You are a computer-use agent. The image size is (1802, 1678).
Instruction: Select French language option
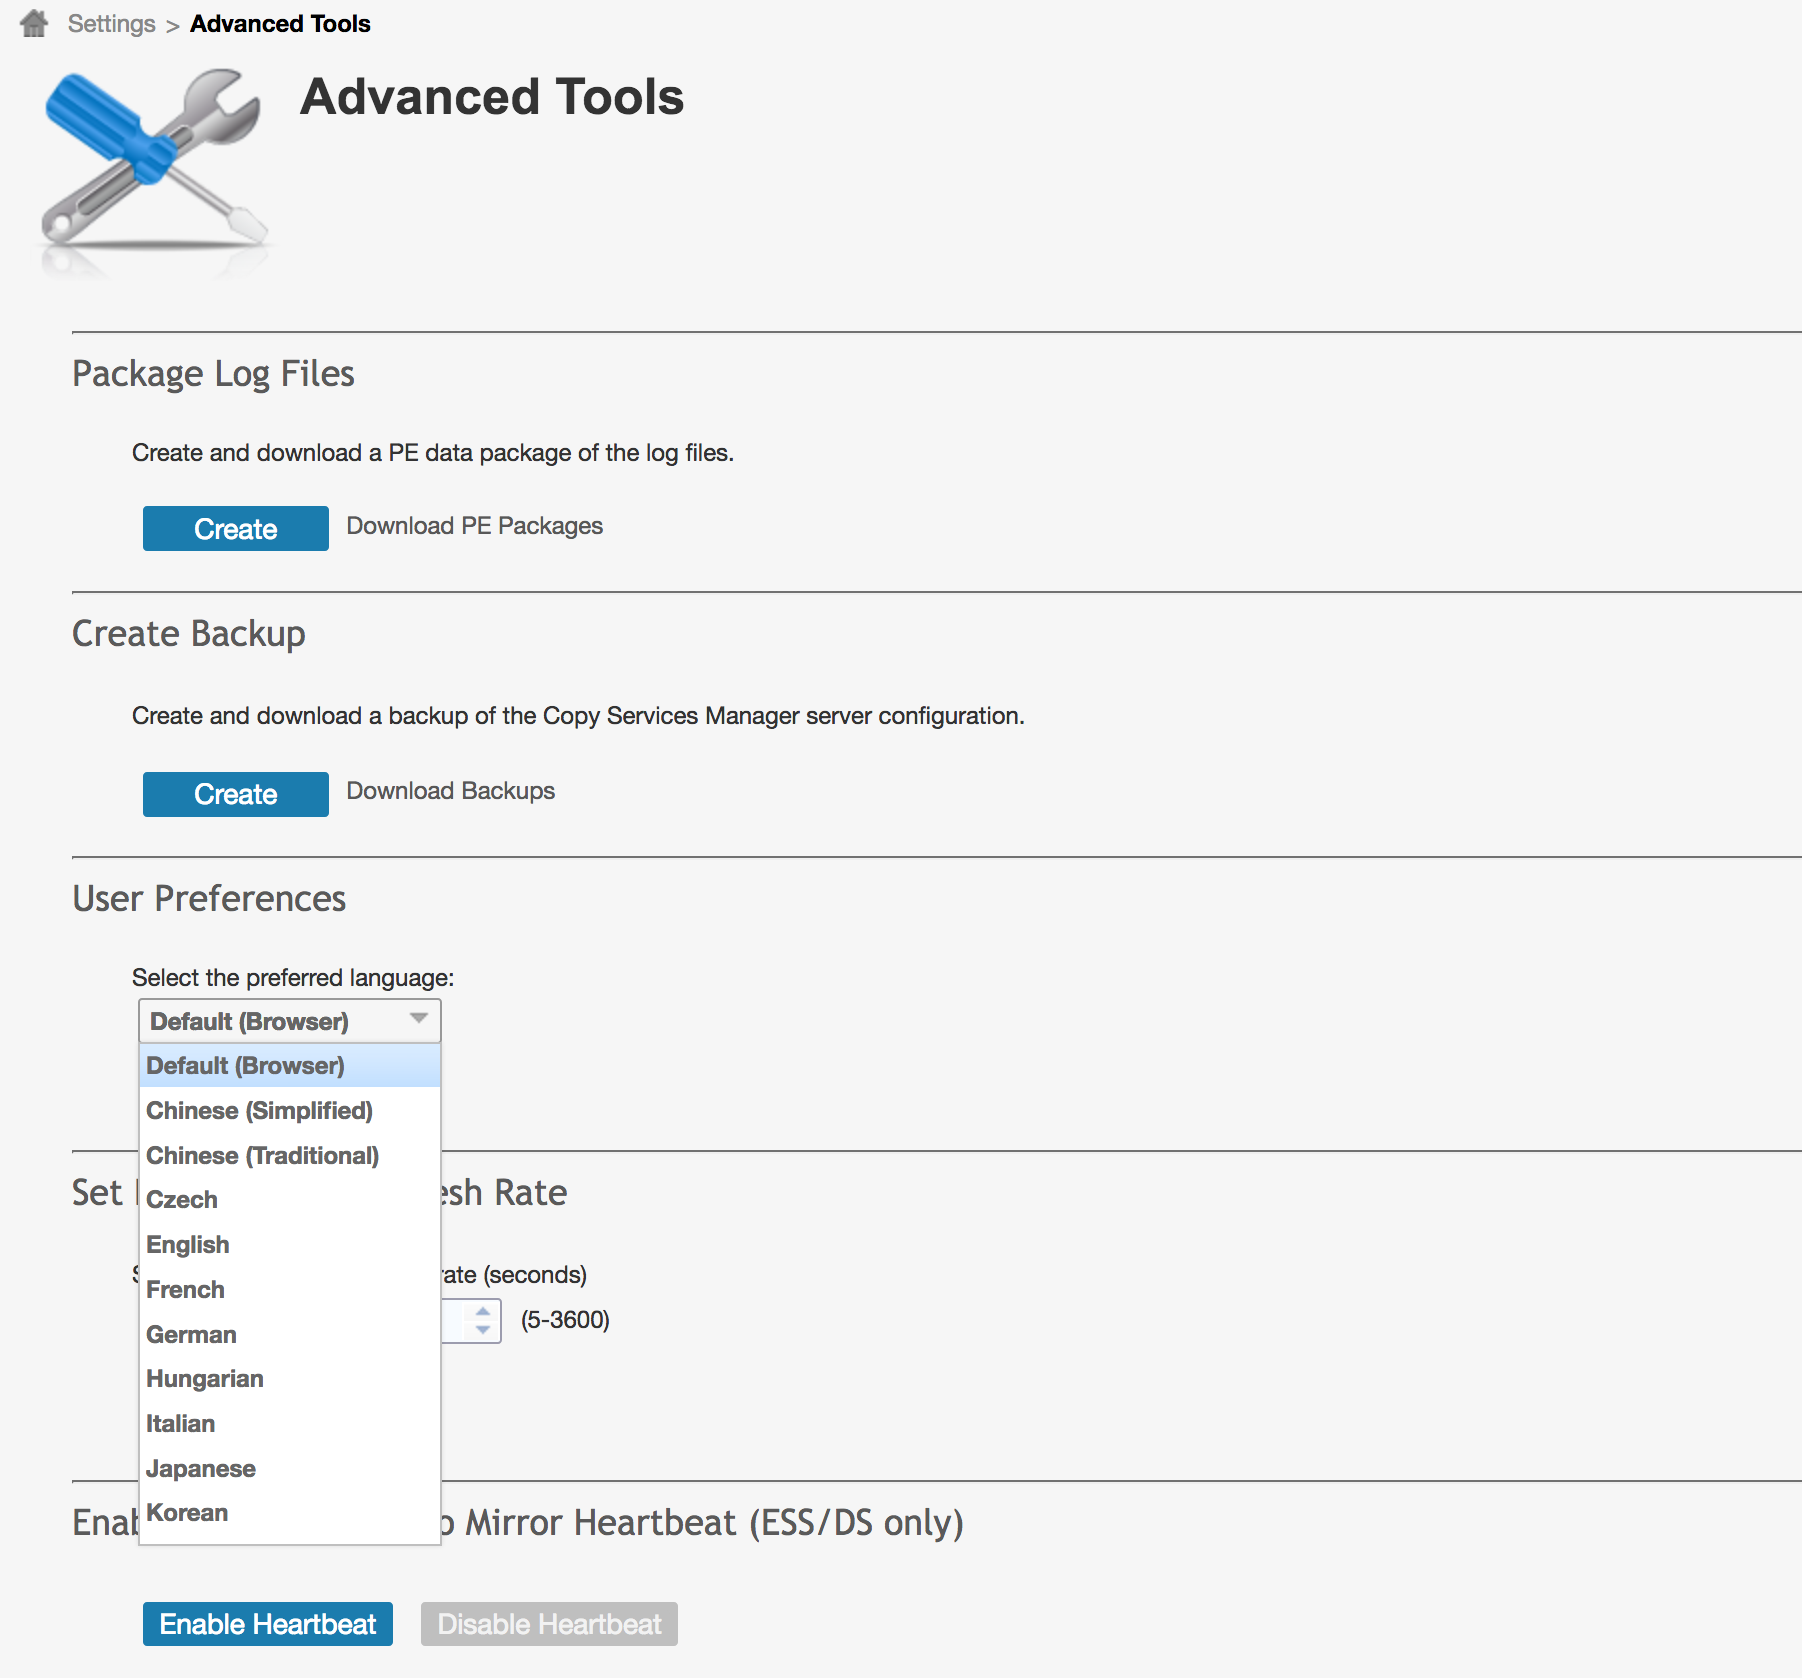click(290, 1289)
